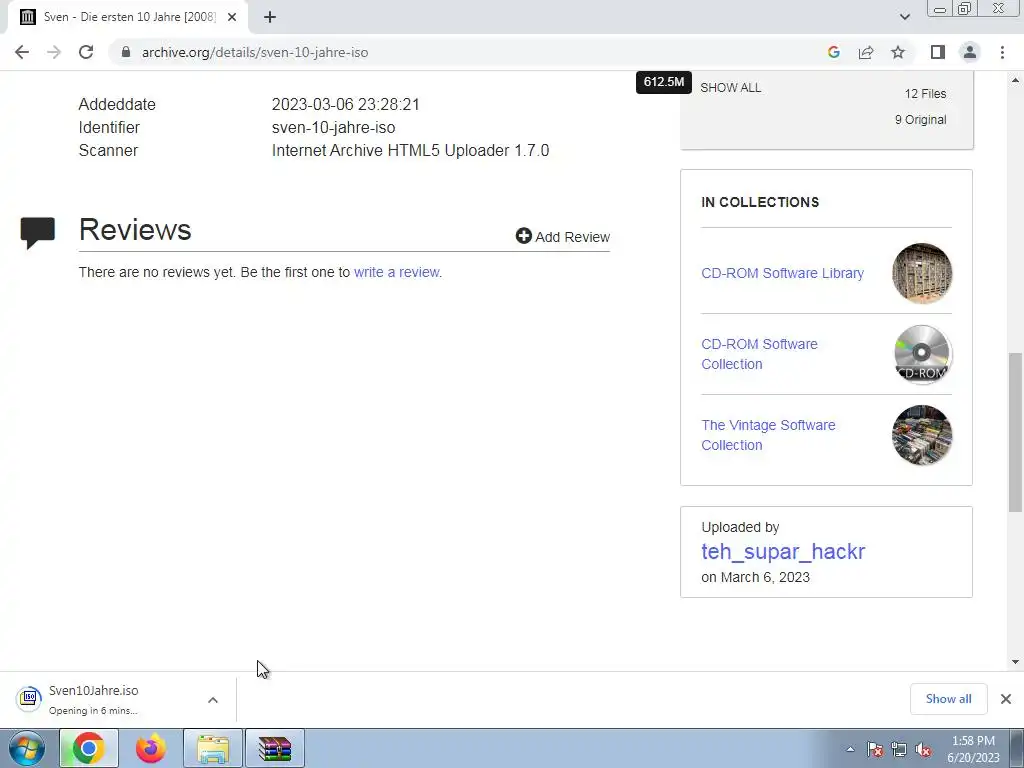Viewport: 1024px width, 768px height.
Task: Launch Firefox from the taskbar
Action: (151, 748)
